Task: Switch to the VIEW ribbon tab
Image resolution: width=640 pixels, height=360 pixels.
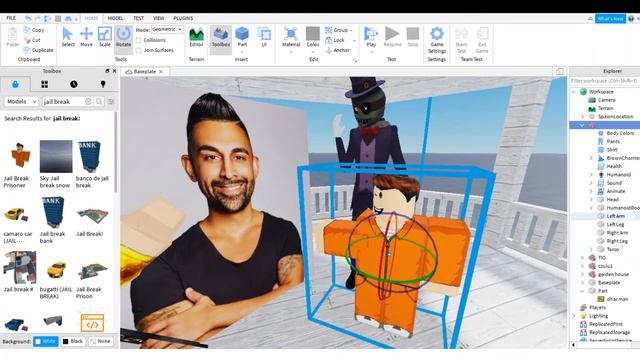Action: [x=158, y=18]
